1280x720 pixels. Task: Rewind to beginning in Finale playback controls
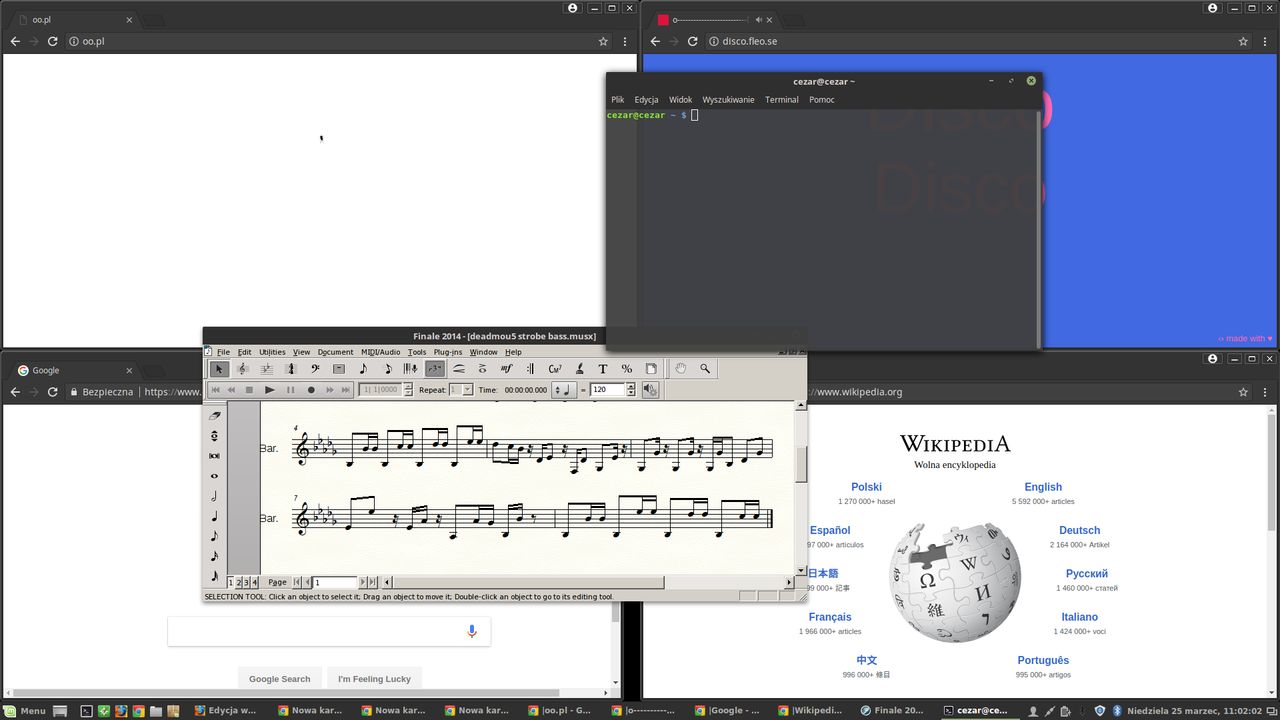point(215,390)
